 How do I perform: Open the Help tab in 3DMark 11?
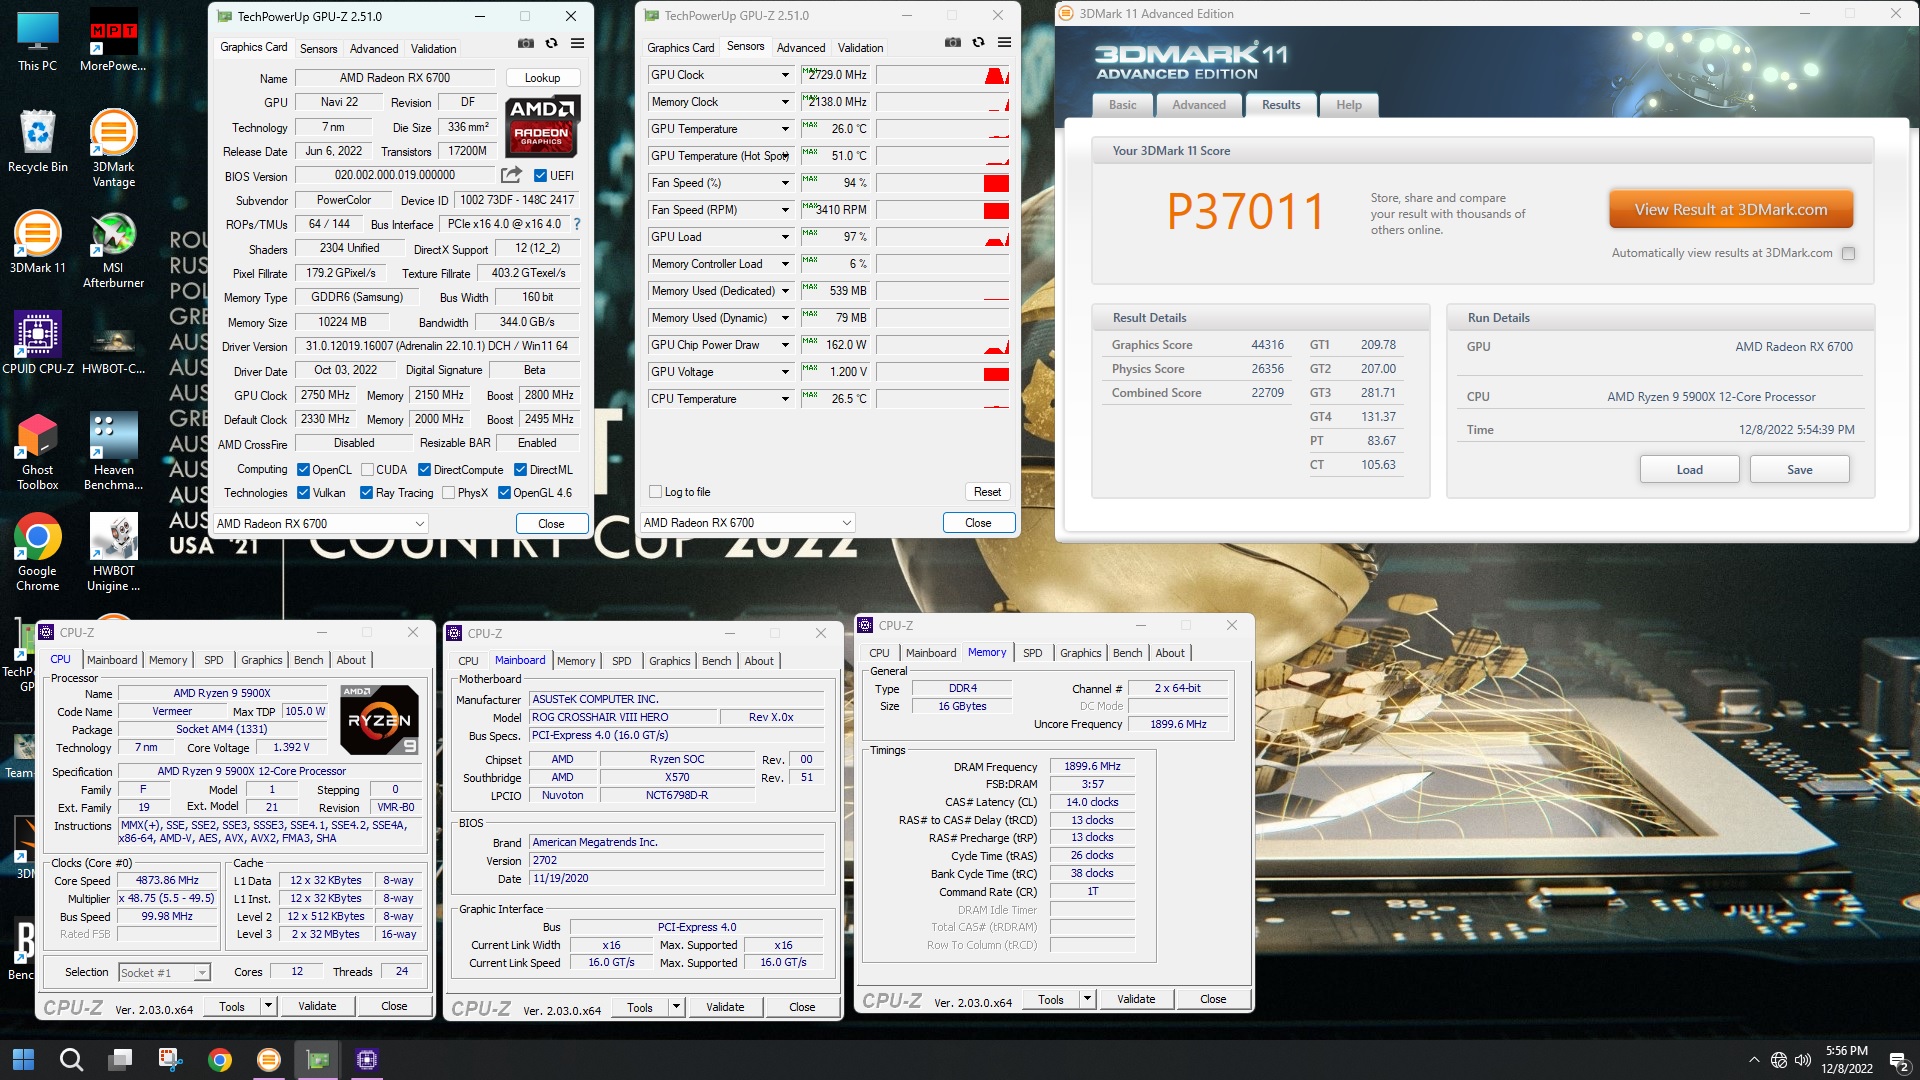(x=1349, y=104)
